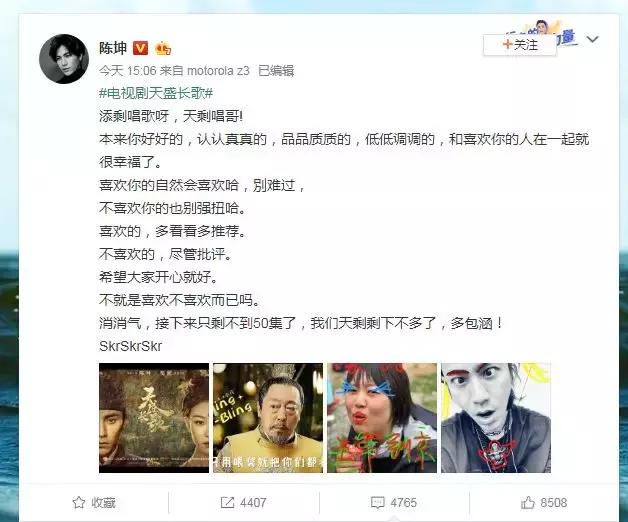View the third image with blue eyebrows

tap(382, 418)
